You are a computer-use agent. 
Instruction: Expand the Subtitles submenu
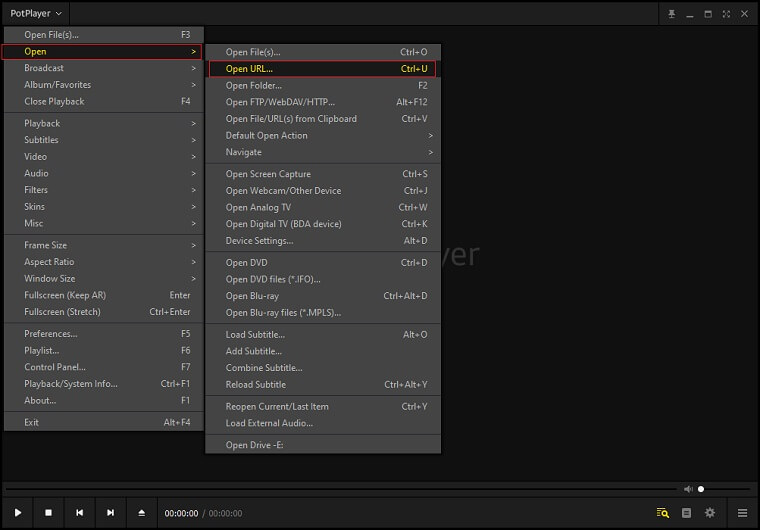[x=104, y=140]
